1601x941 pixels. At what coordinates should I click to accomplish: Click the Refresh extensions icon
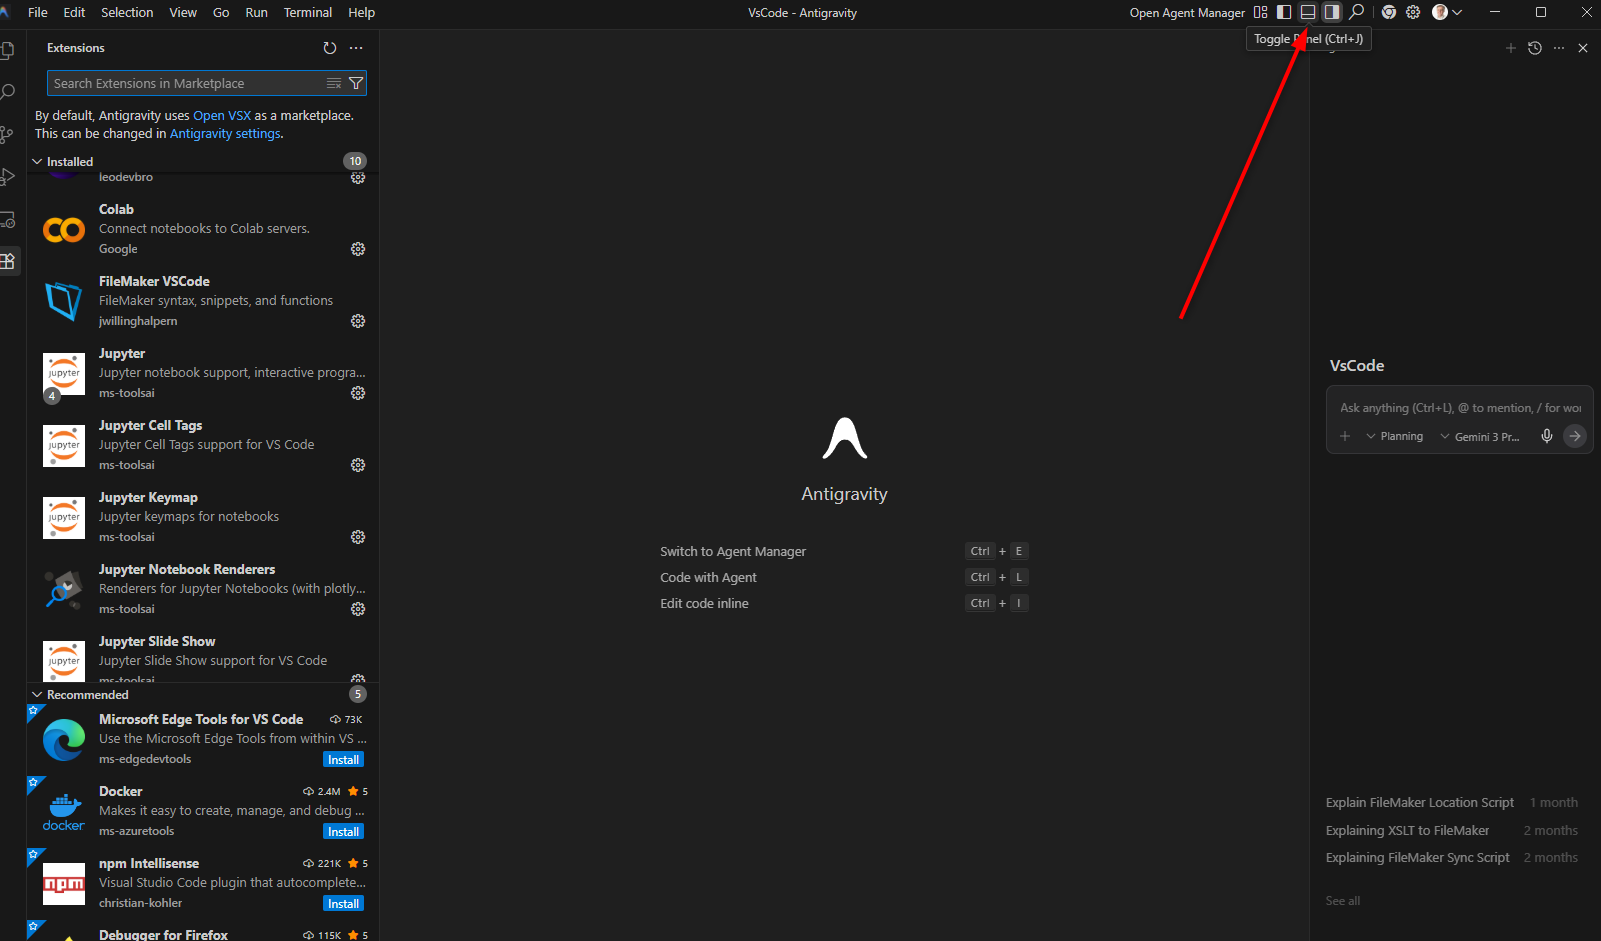tap(330, 48)
